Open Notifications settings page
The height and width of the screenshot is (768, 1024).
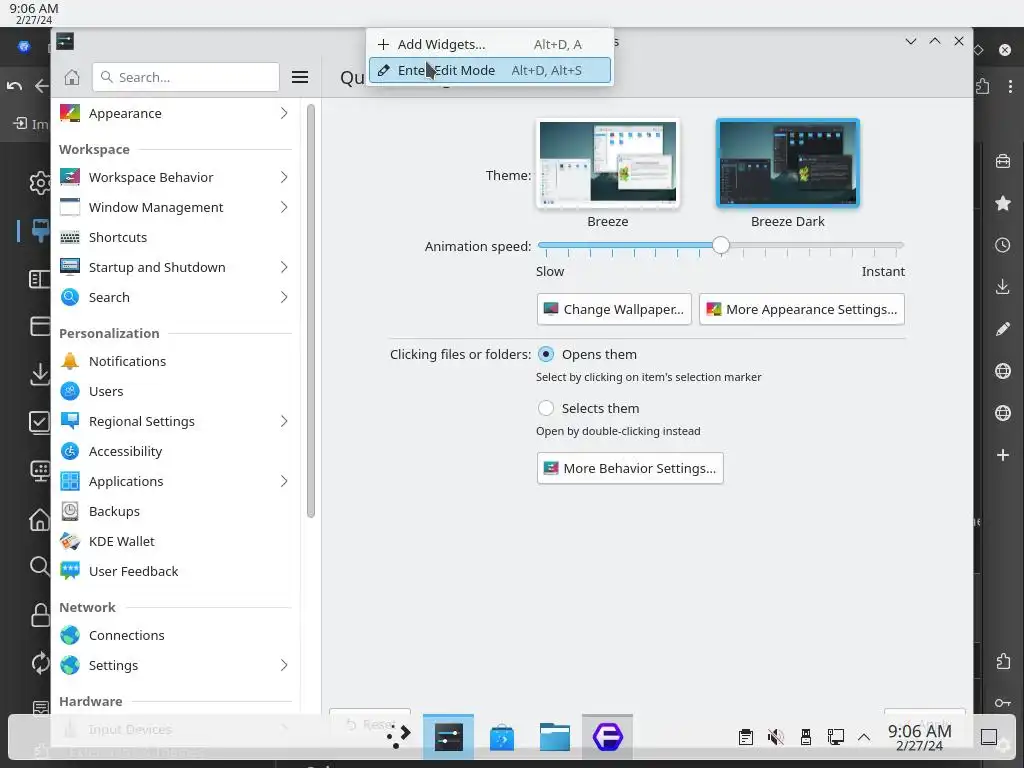pyautogui.click(x=175, y=361)
